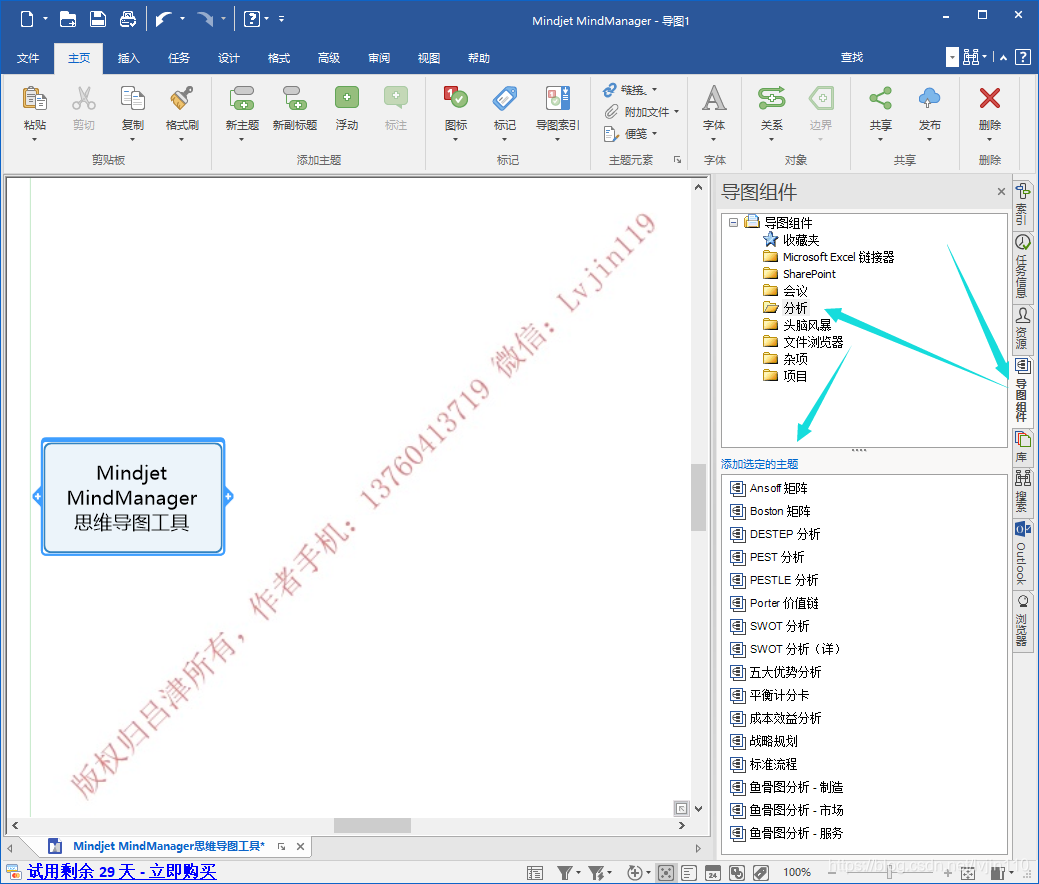Expand Topic Elements (主题元素) group dialog launcher
The height and width of the screenshot is (884, 1039).
pyautogui.click(x=677, y=160)
